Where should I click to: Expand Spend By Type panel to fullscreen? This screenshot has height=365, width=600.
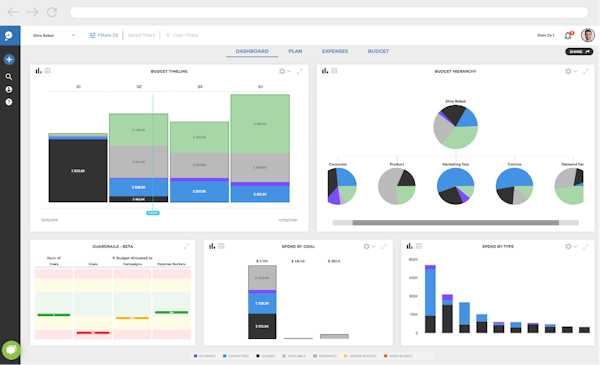(x=585, y=246)
